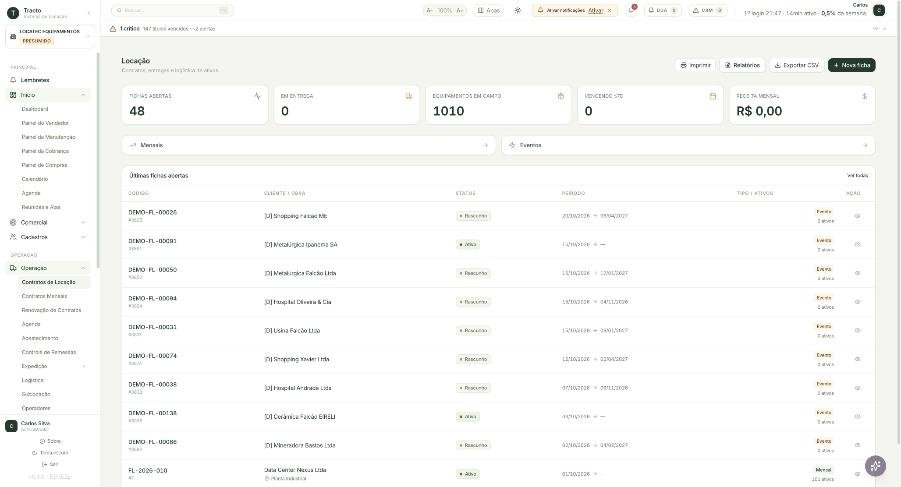
Task: Click FL-2026-010 code cell
Action: (x=148, y=470)
